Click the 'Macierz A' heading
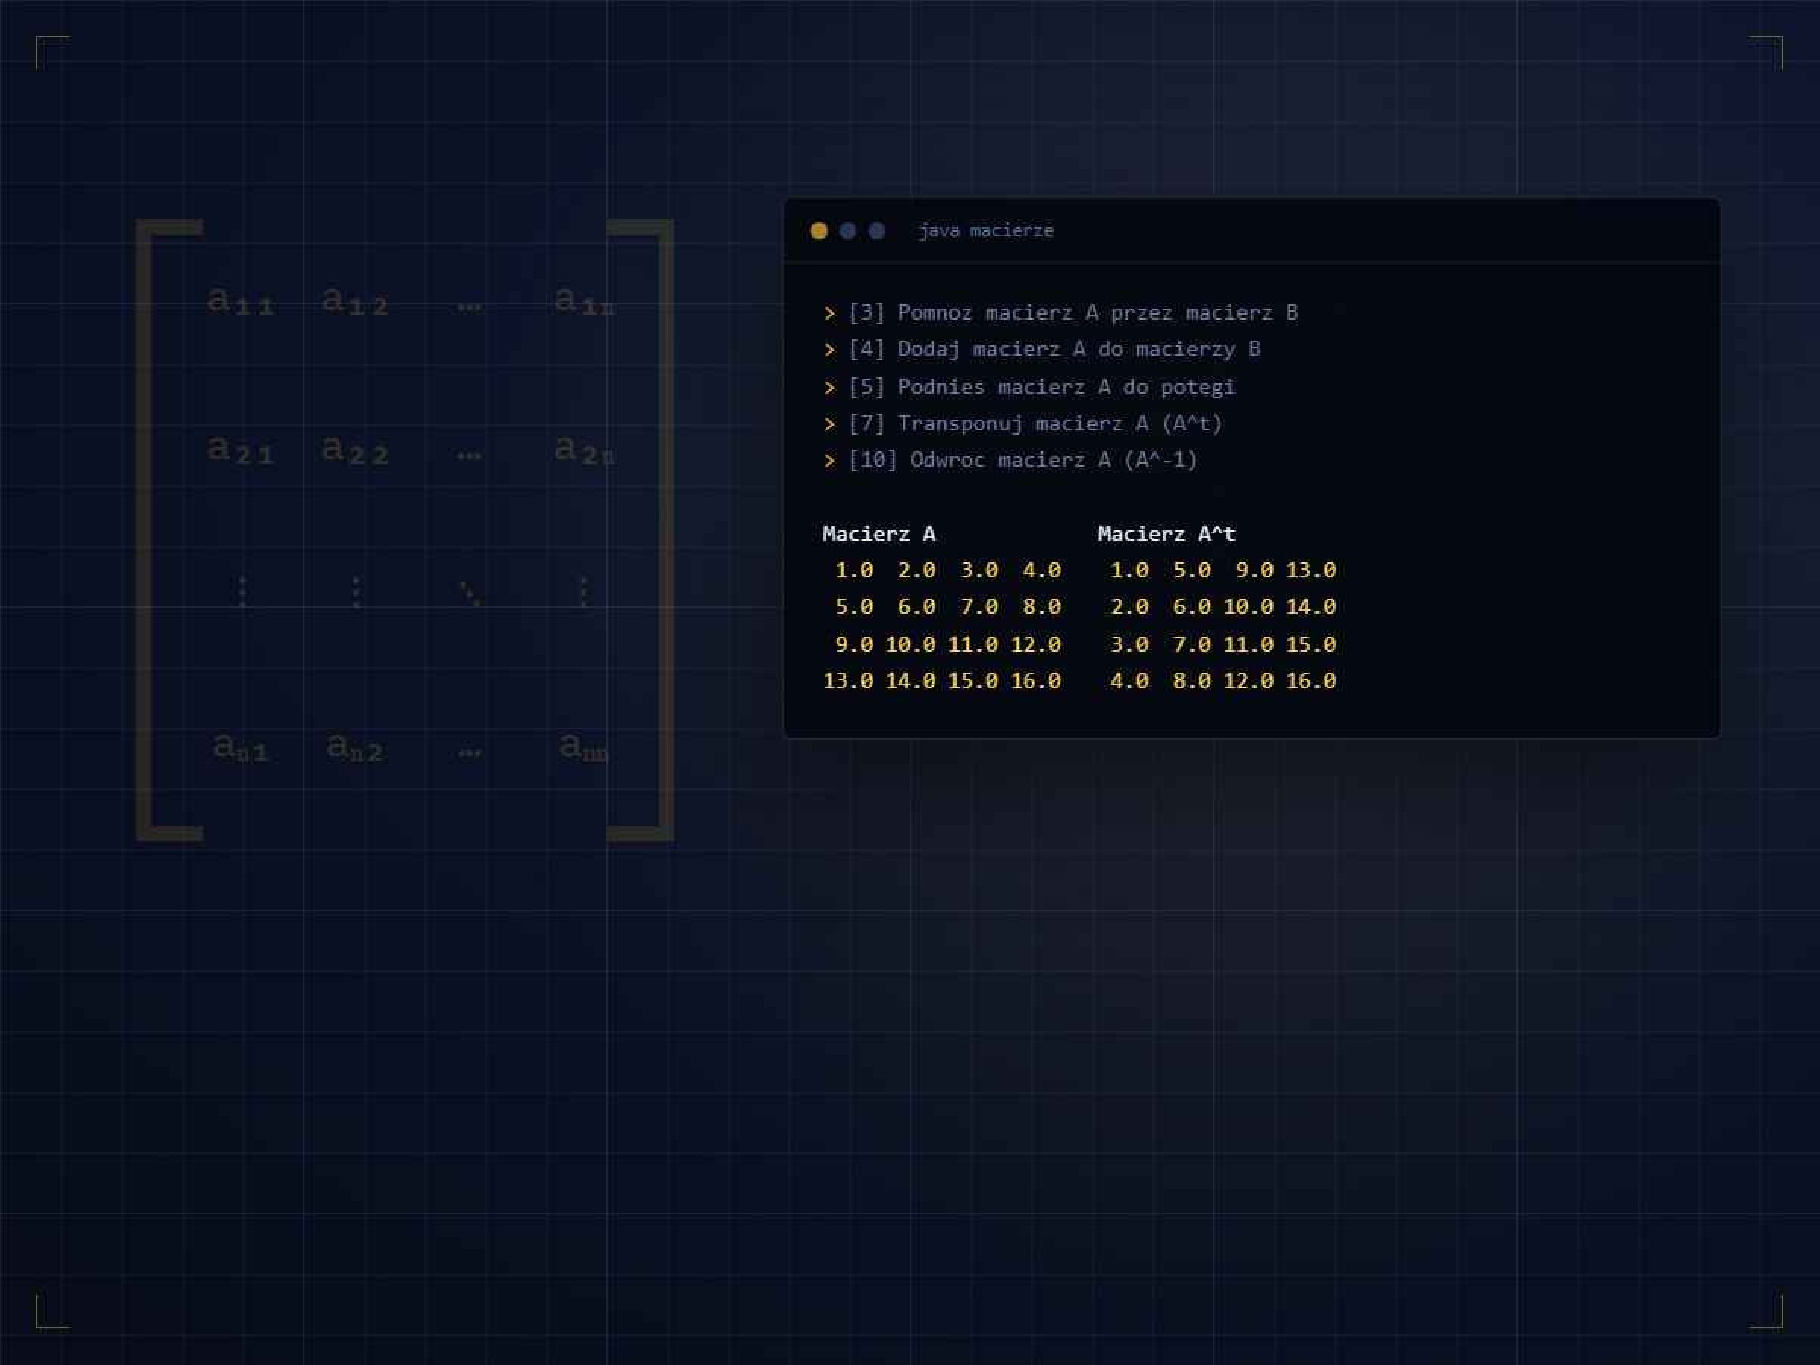Viewport: 1820px width, 1365px height. pos(879,534)
